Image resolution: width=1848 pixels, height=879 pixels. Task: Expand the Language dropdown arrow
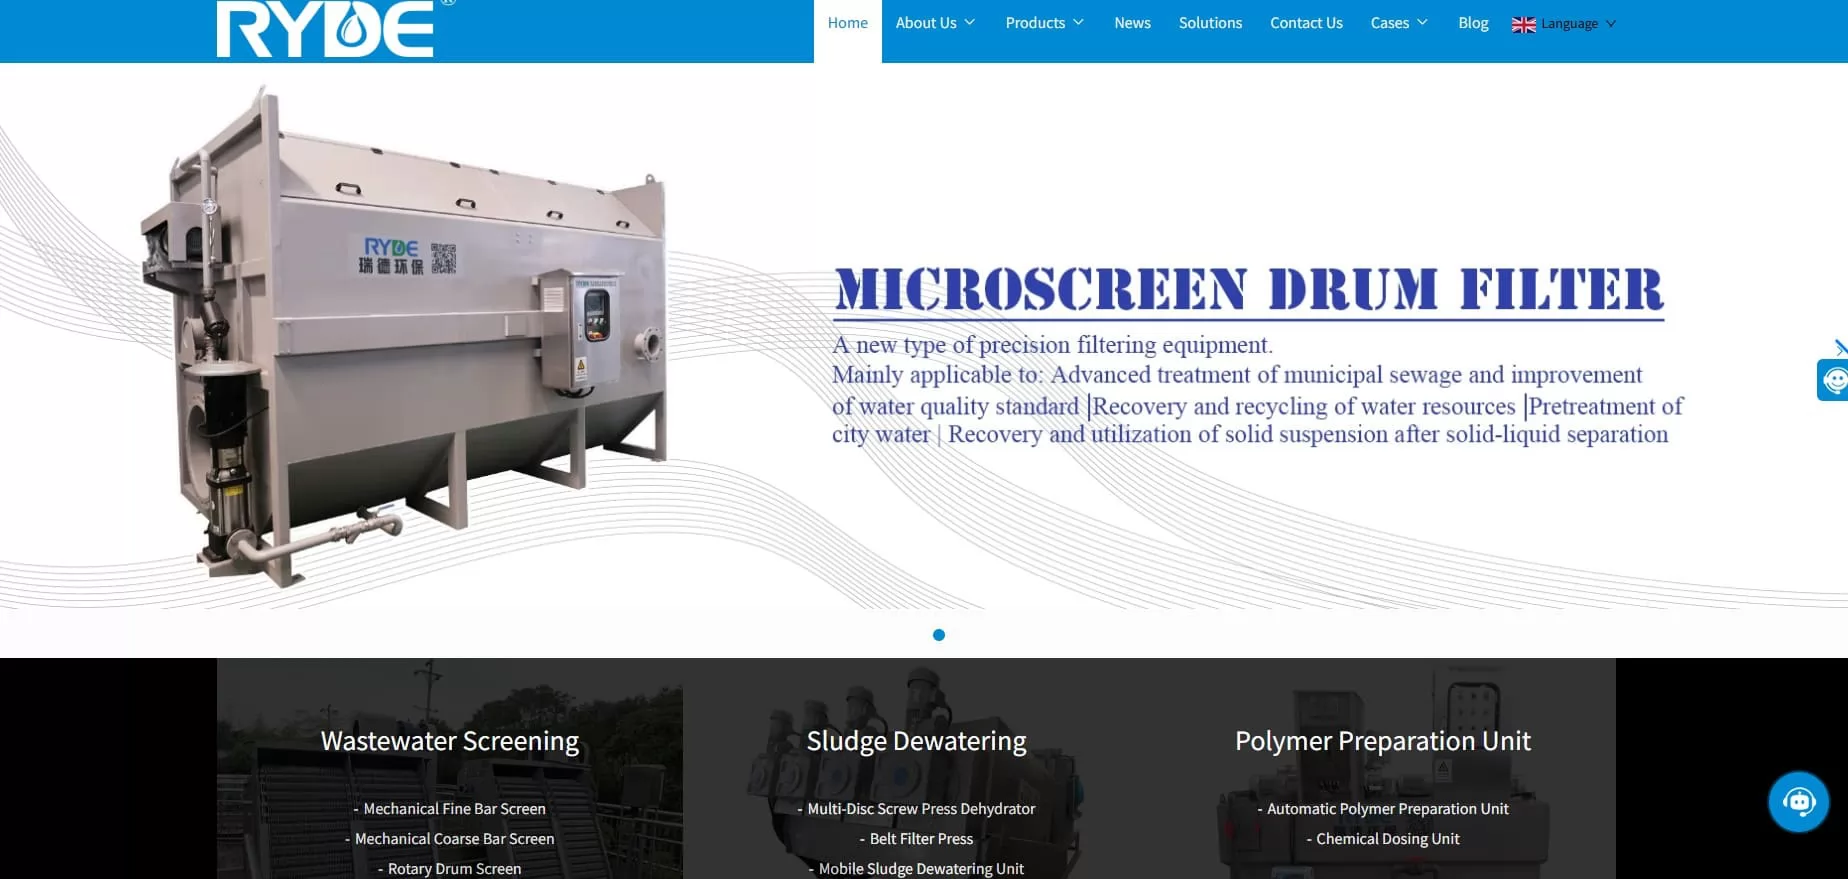pyautogui.click(x=1610, y=24)
